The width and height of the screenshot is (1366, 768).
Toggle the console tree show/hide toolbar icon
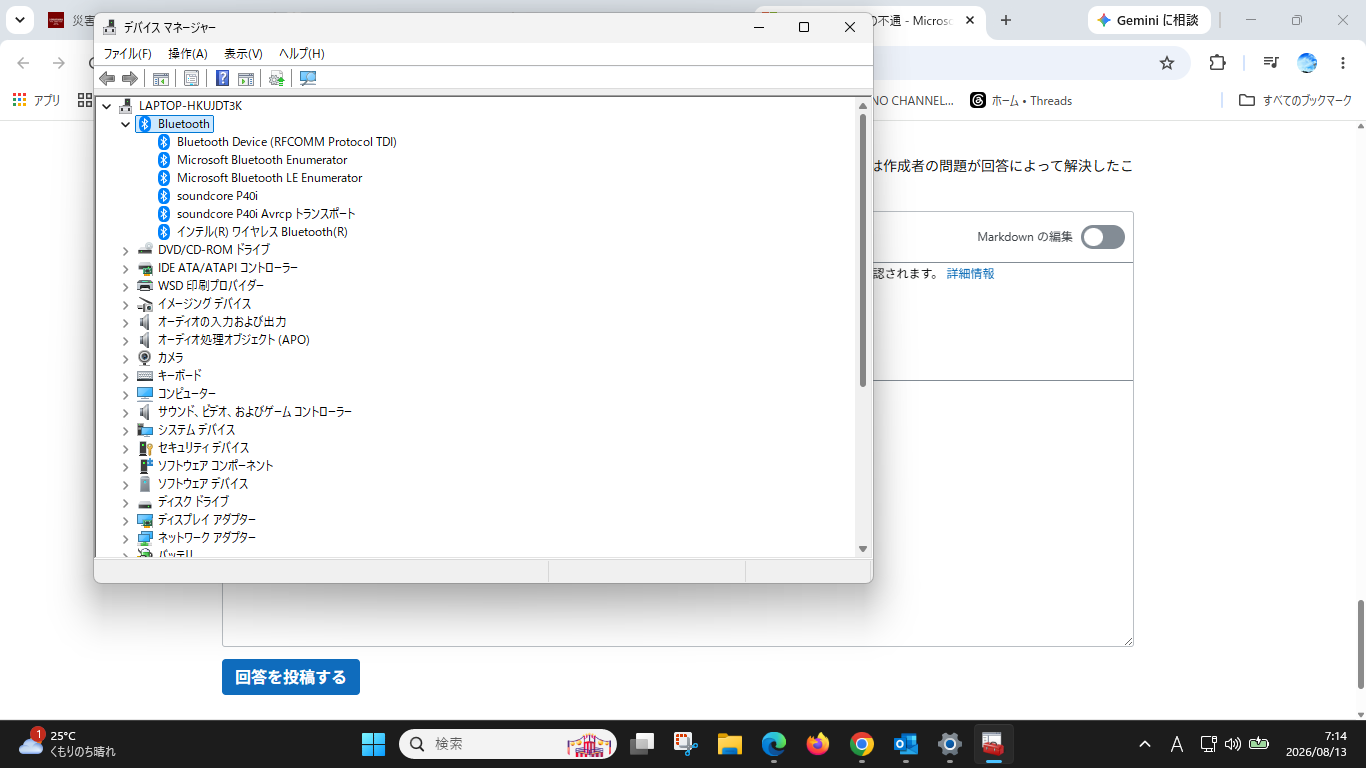click(x=160, y=78)
